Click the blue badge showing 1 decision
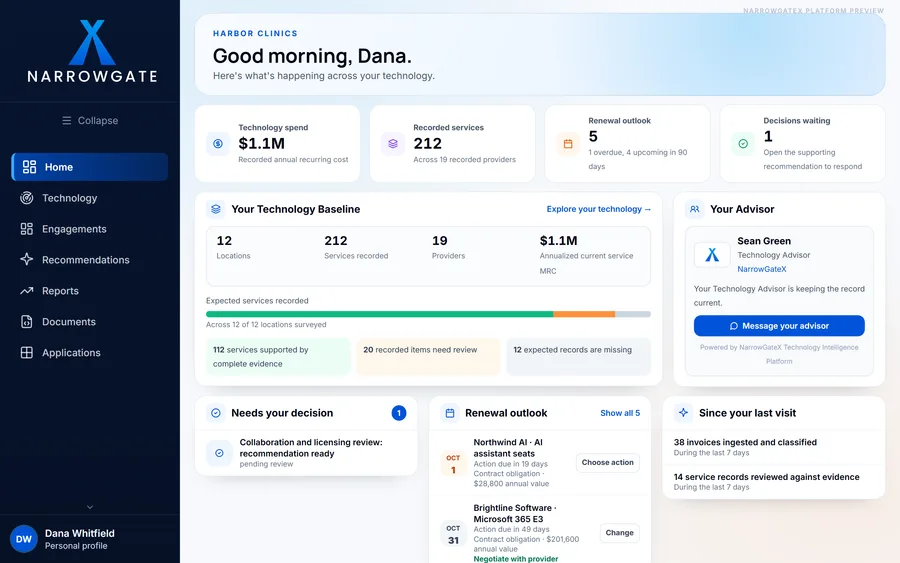Screen dimensions: 900x563 point(399,413)
